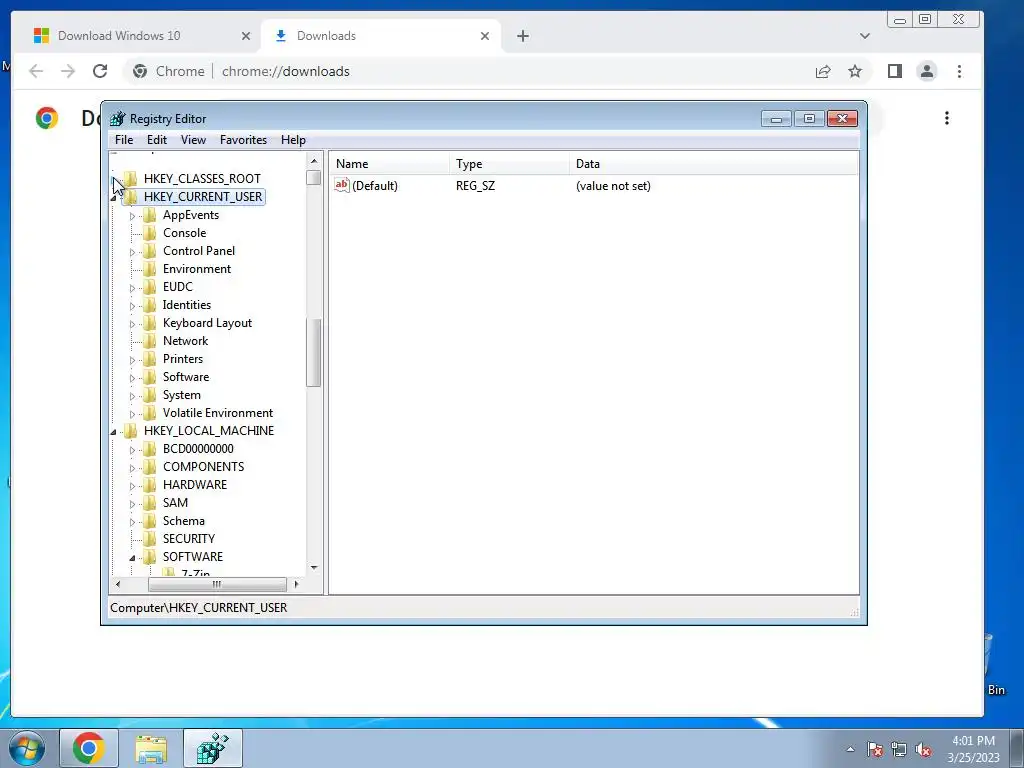Click the Chrome taskbar icon

[x=89, y=748]
